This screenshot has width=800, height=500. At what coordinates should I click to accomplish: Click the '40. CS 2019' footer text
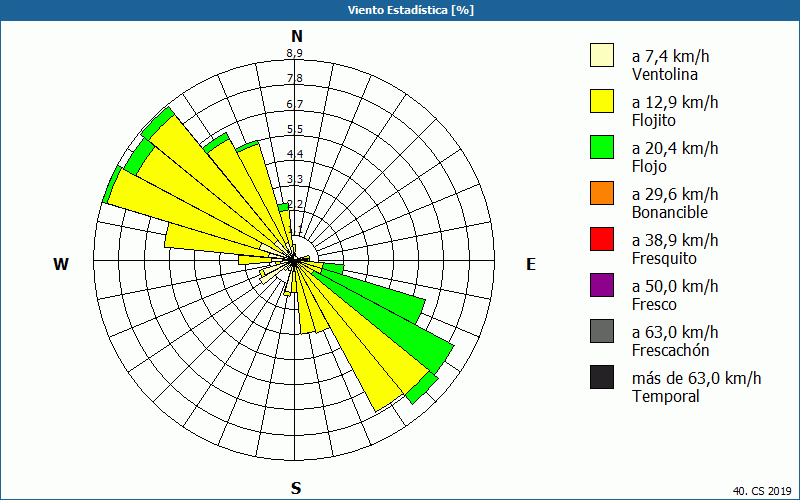[762, 491]
